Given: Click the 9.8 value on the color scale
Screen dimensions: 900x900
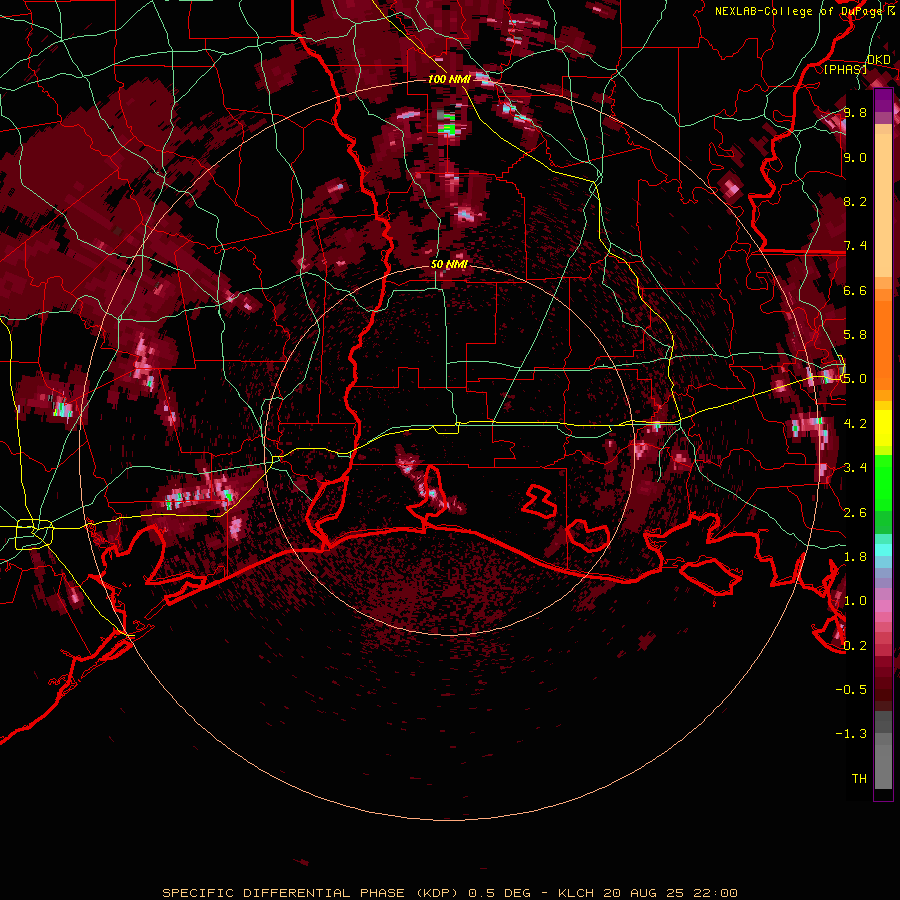Looking at the screenshot, I should click(x=855, y=113).
